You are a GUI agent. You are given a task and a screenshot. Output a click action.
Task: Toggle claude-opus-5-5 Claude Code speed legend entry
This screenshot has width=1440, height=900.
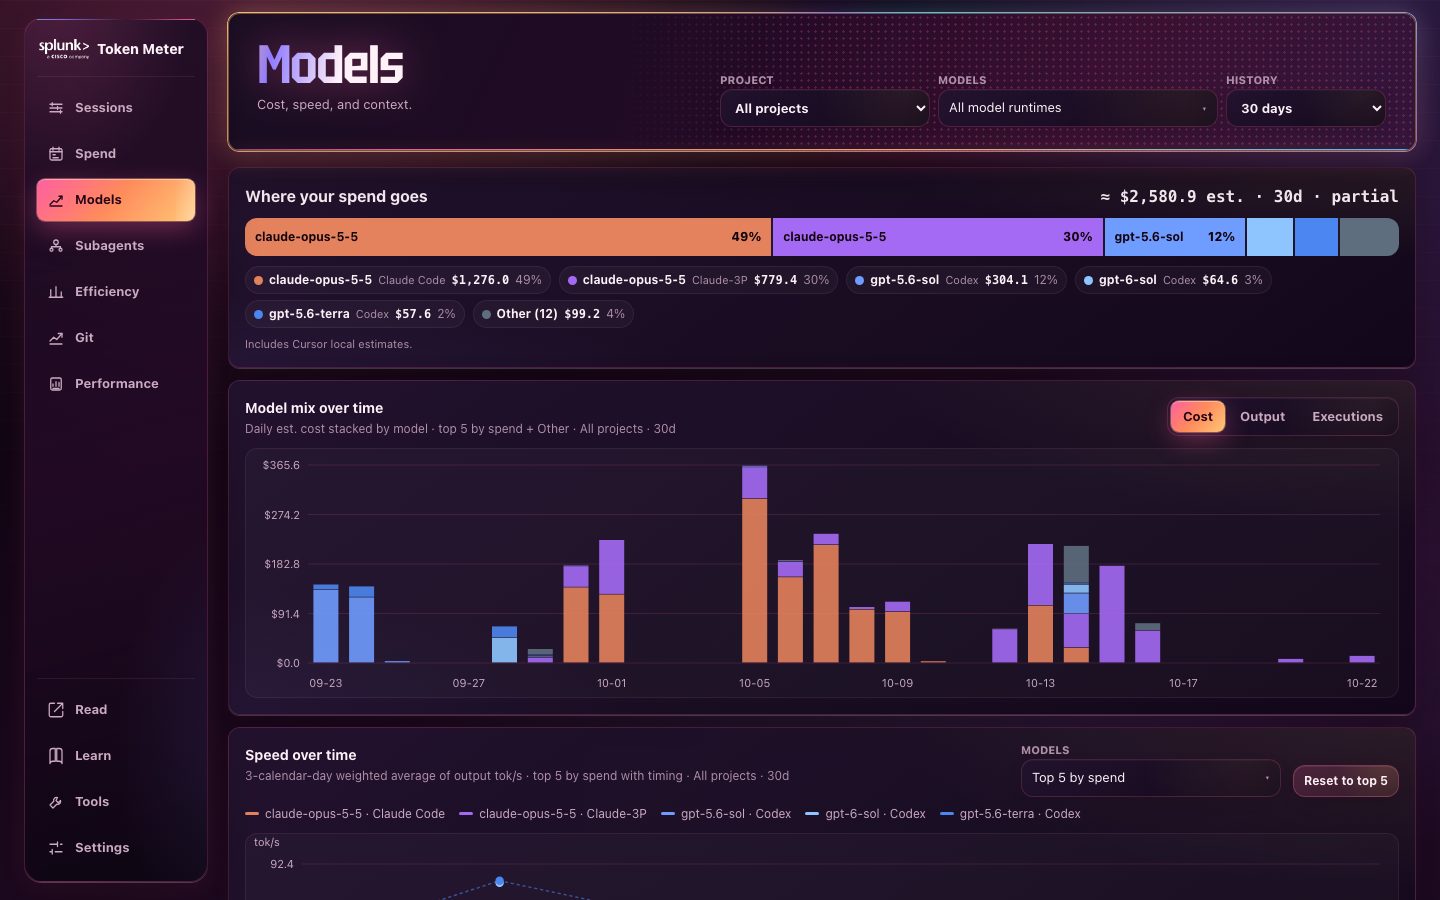pos(345,814)
